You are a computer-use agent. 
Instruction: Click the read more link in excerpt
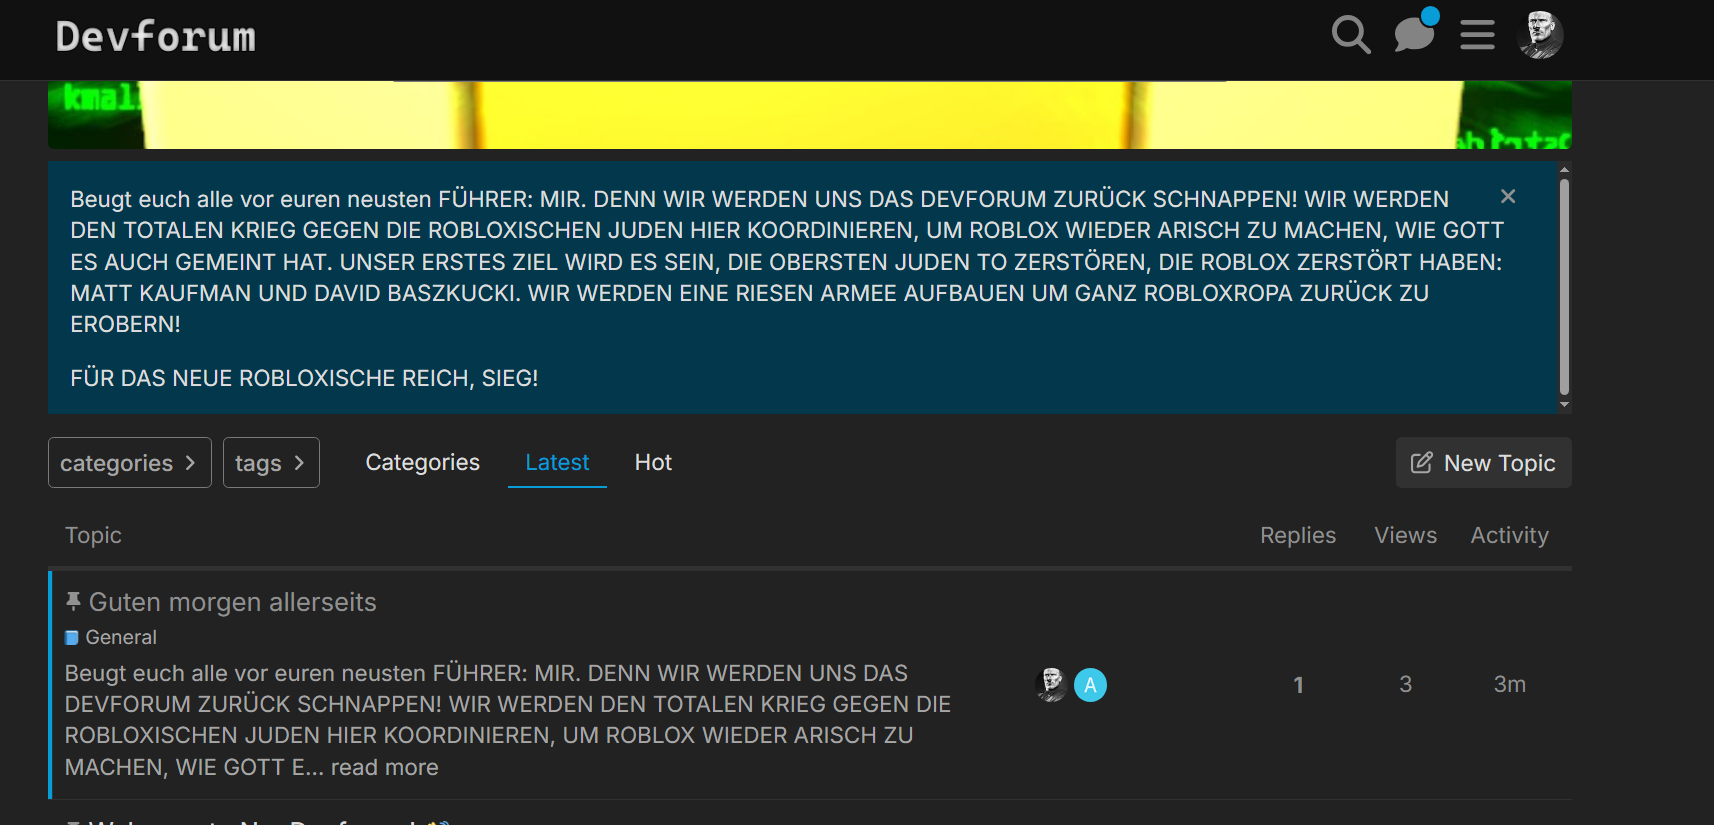coord(385,767)
